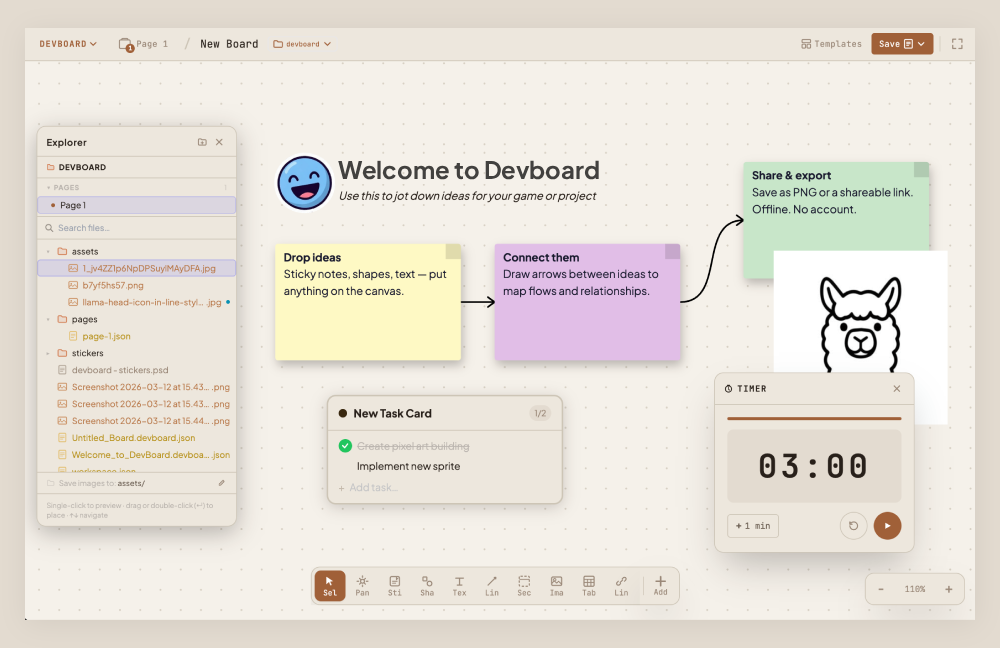Click the new-folder icon in Explorer header

[x=202, y=142]
